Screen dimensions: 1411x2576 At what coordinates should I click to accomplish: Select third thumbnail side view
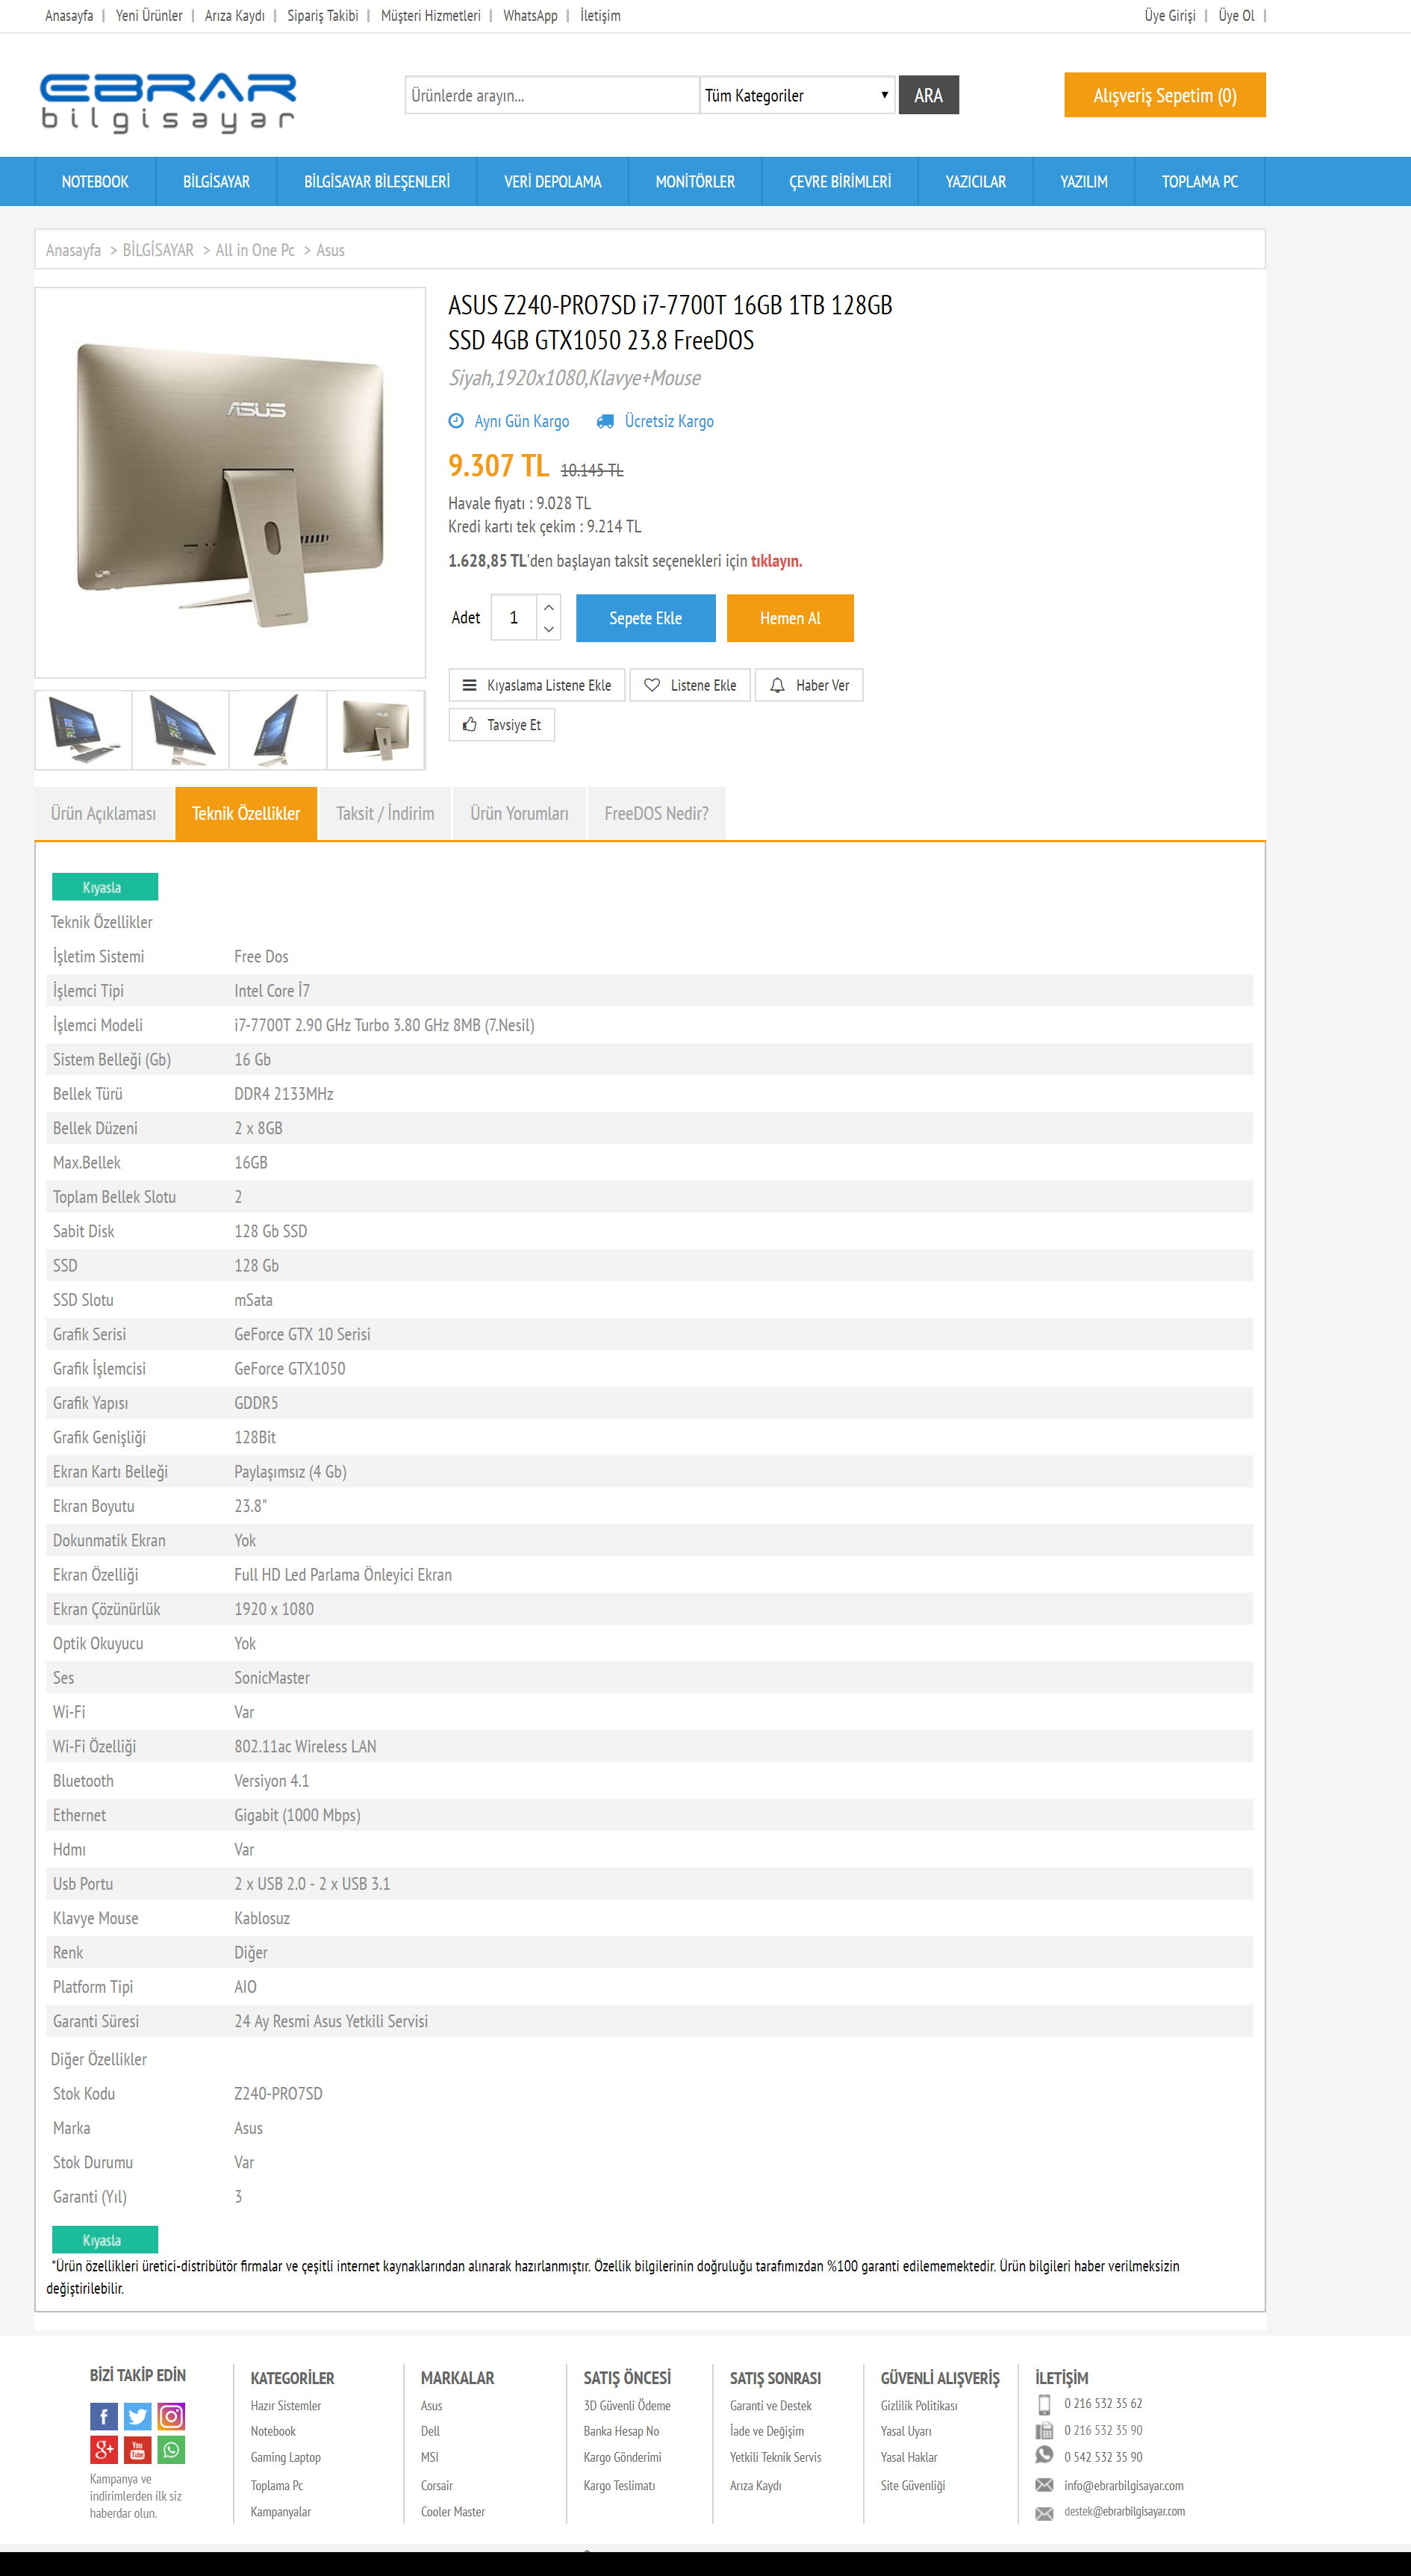[x=278, y=730]
